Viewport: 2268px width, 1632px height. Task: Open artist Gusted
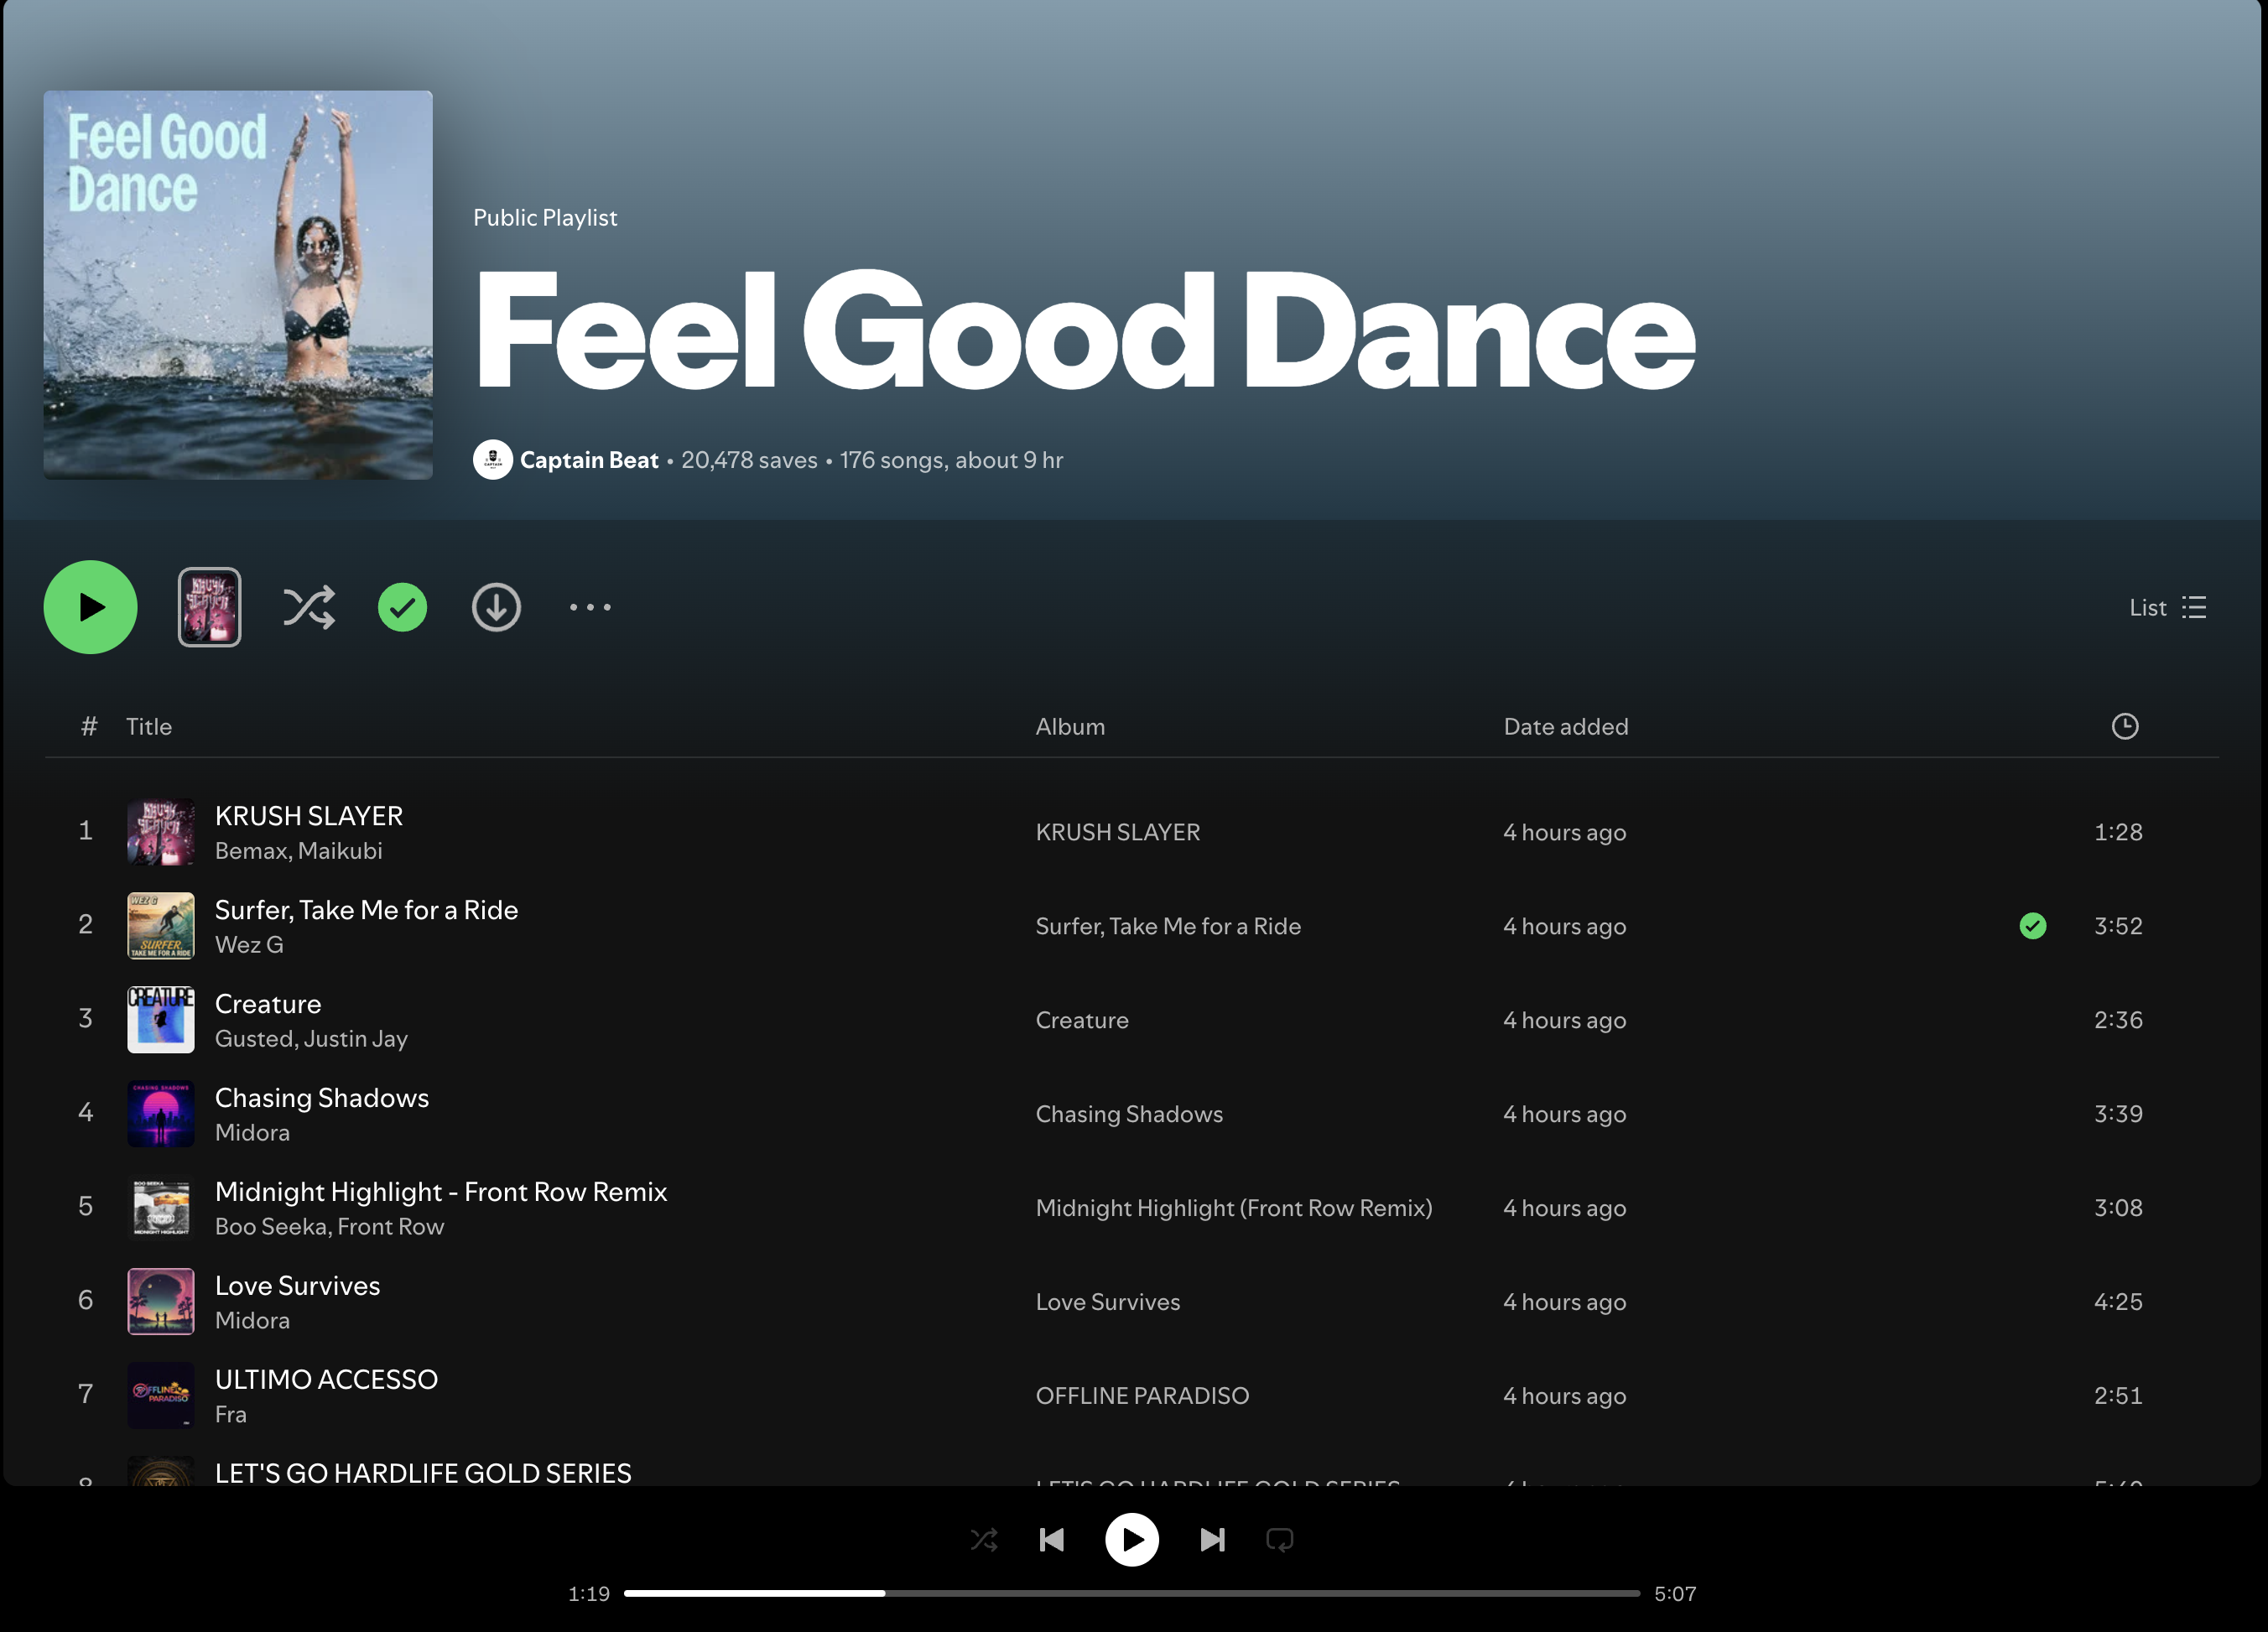point(254,1039)
